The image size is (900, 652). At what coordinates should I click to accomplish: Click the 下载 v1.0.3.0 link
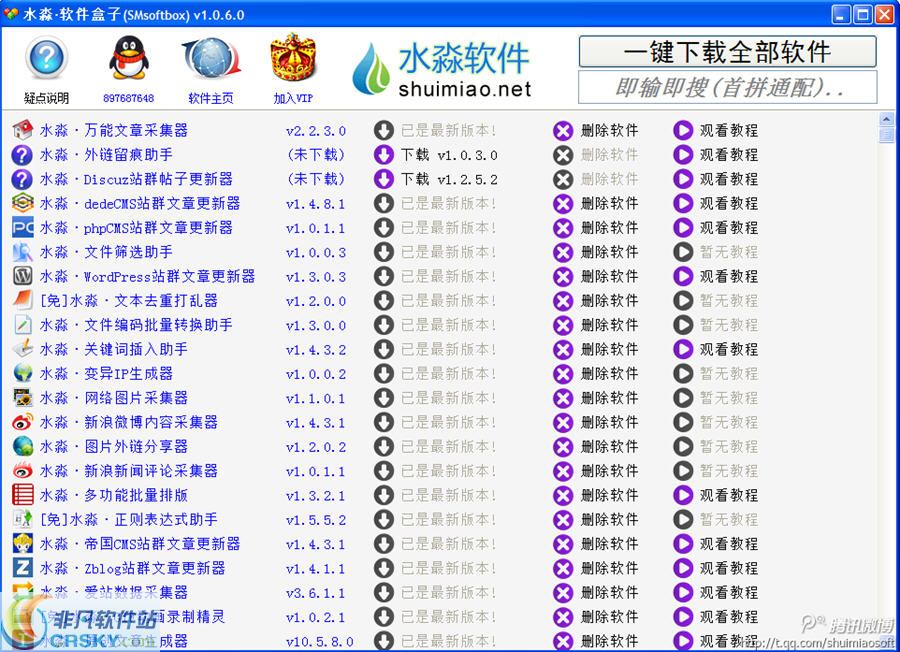click(449, 155)
